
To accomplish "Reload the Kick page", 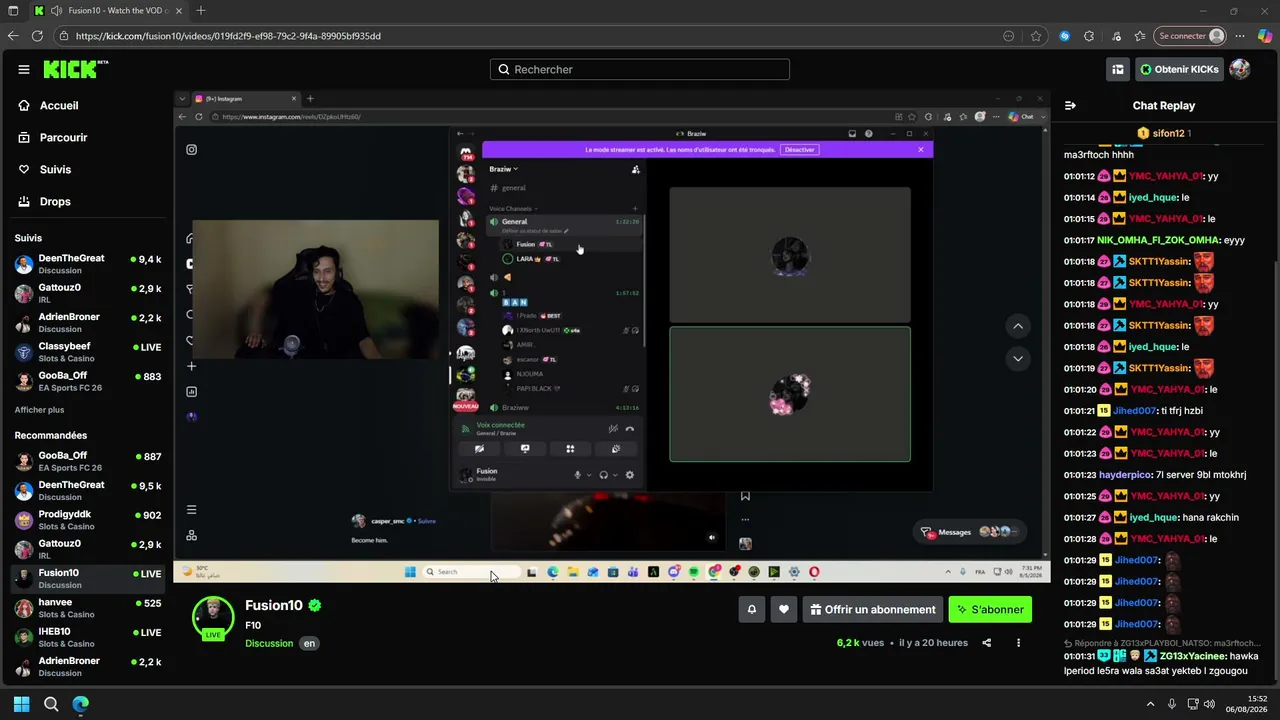I will [x=37, y=36].
